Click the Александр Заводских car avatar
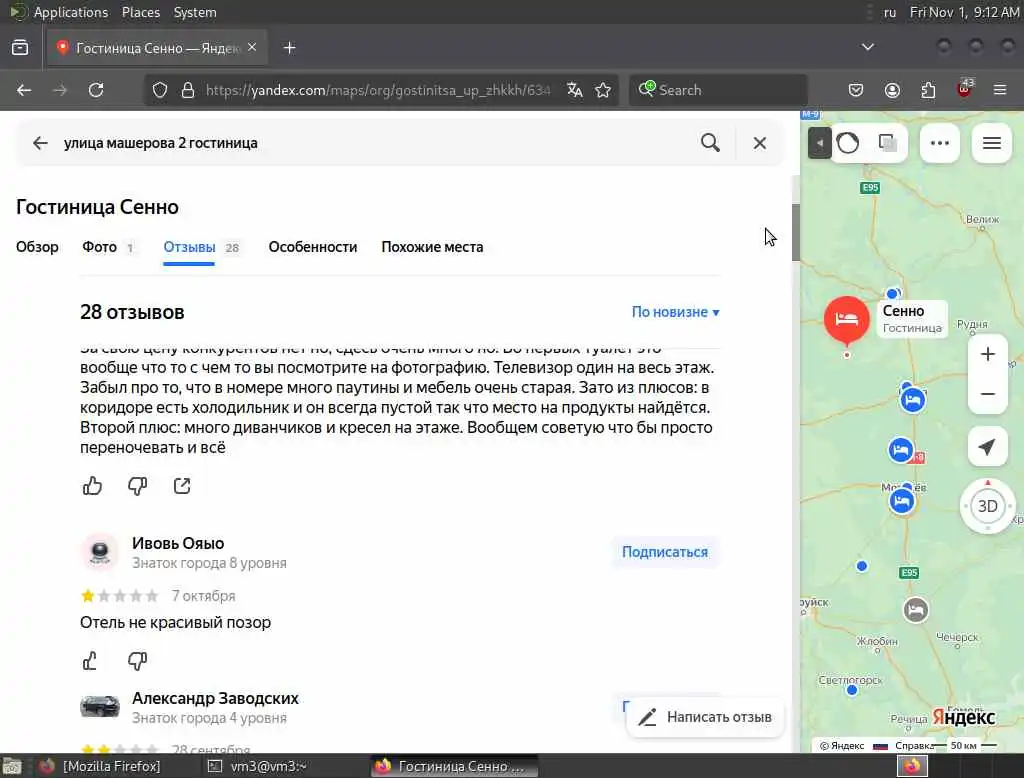This screenshot has width=1024, height=778. (99, 707)
